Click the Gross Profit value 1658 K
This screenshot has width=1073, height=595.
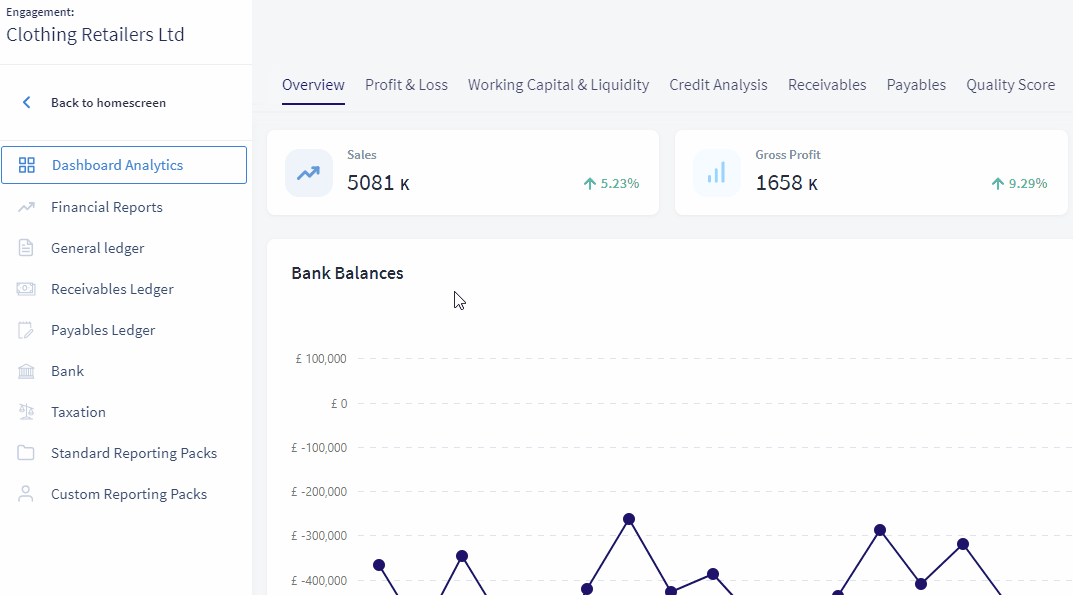(x=786, y=183)
